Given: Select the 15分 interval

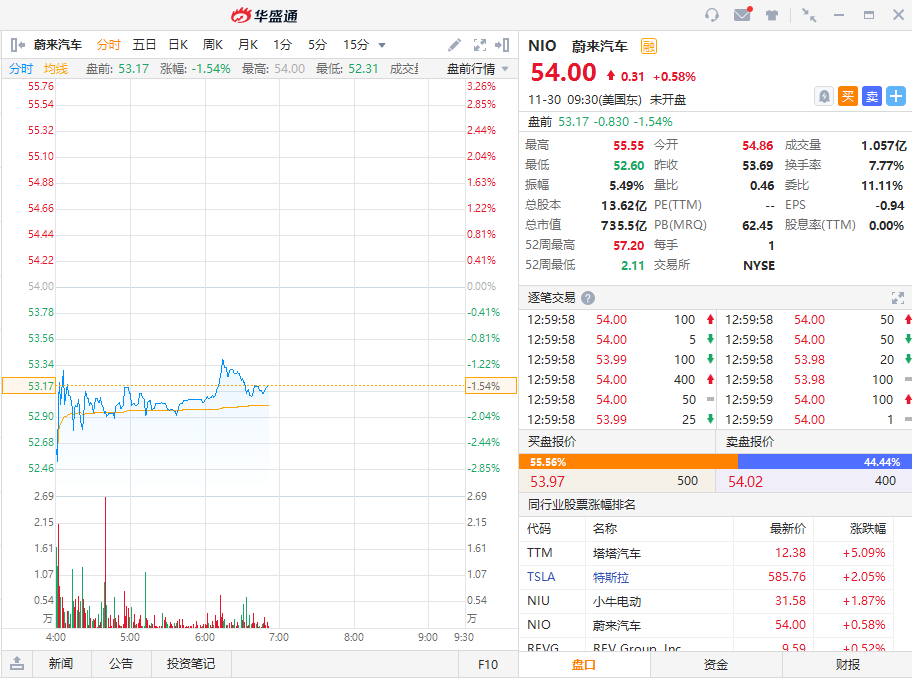Looking at the screenshot, I should pos(356,45).
